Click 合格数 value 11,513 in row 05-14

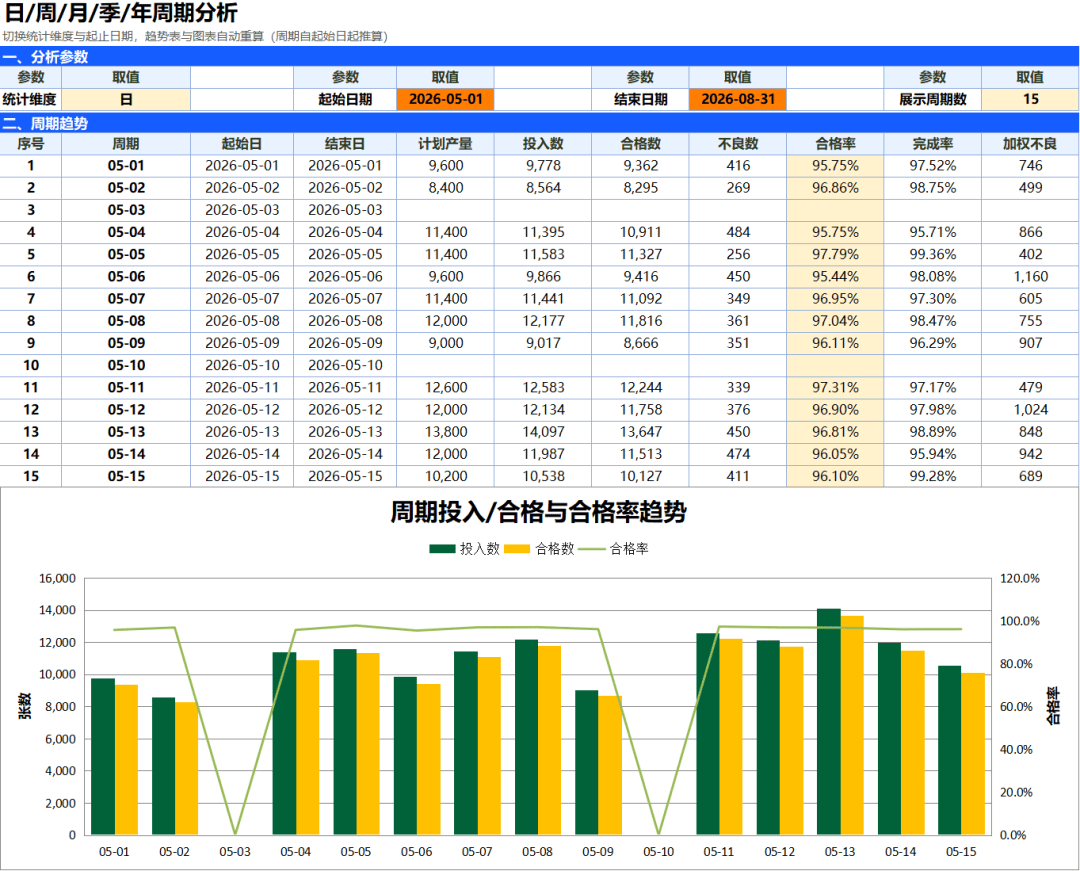coord(641,454)
